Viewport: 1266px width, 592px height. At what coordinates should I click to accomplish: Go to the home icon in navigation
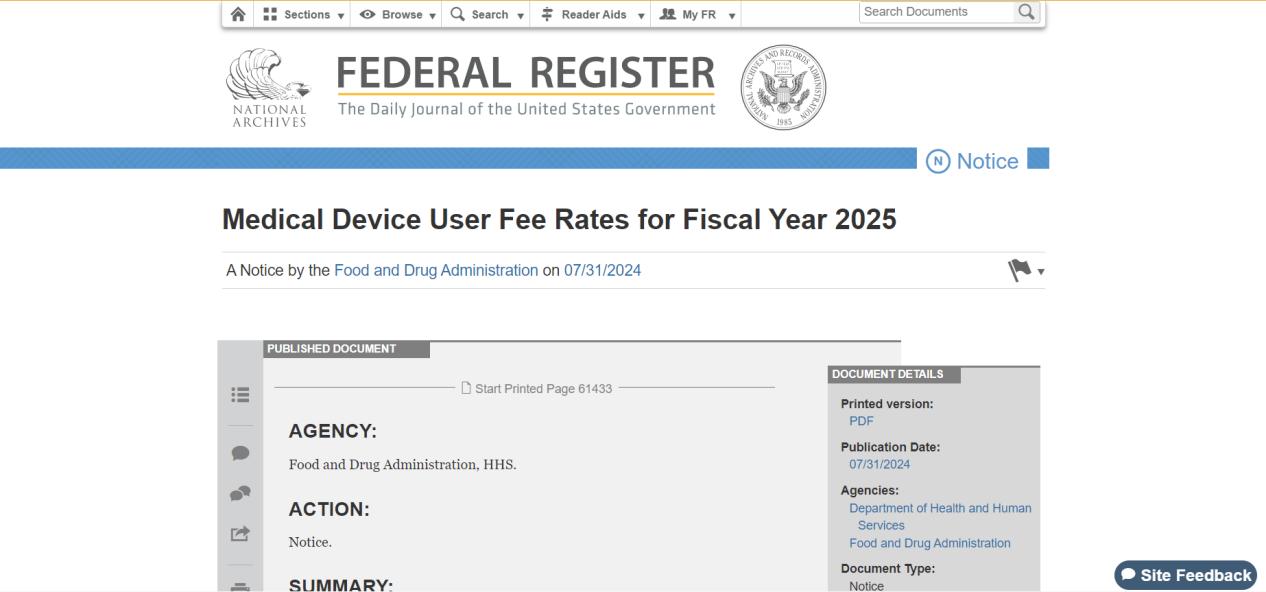point(237,14)
